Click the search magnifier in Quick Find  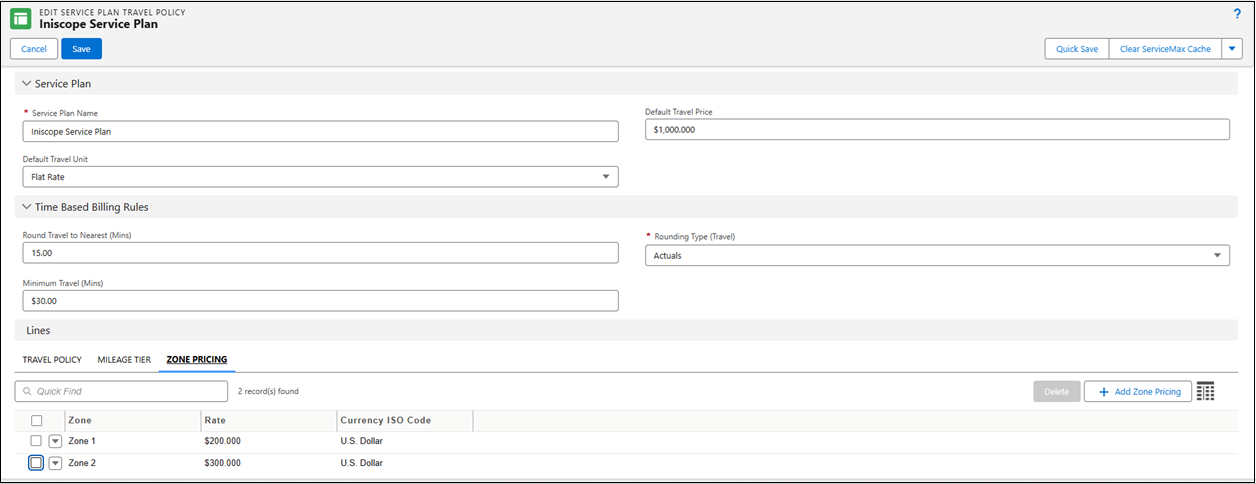[27, 392]
